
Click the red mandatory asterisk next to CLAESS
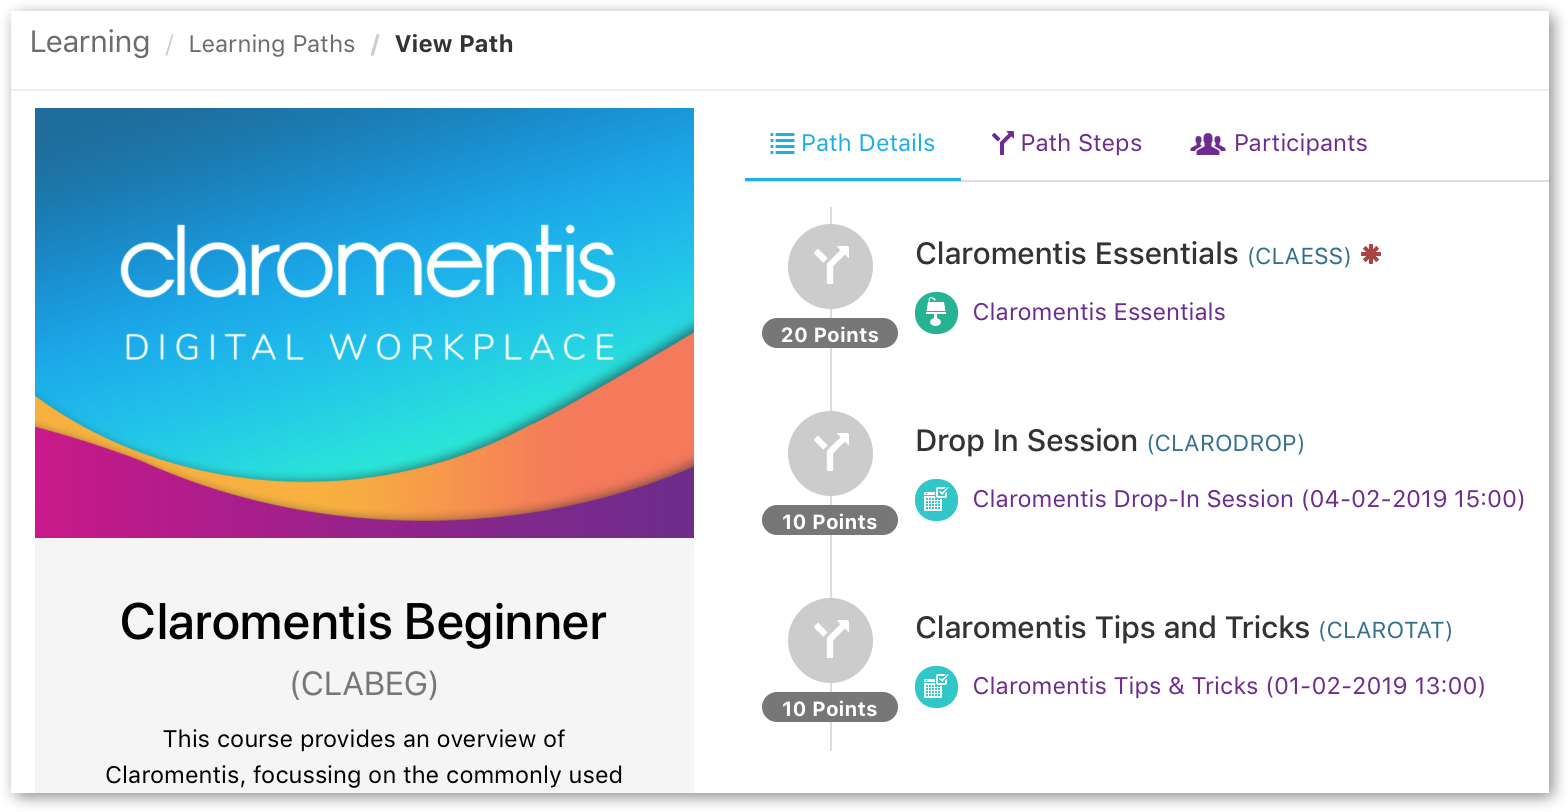(x=1371, y=254)
